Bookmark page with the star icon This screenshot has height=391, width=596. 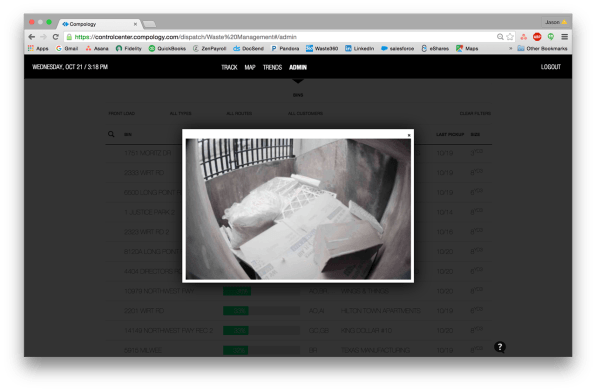click(510, 37)
